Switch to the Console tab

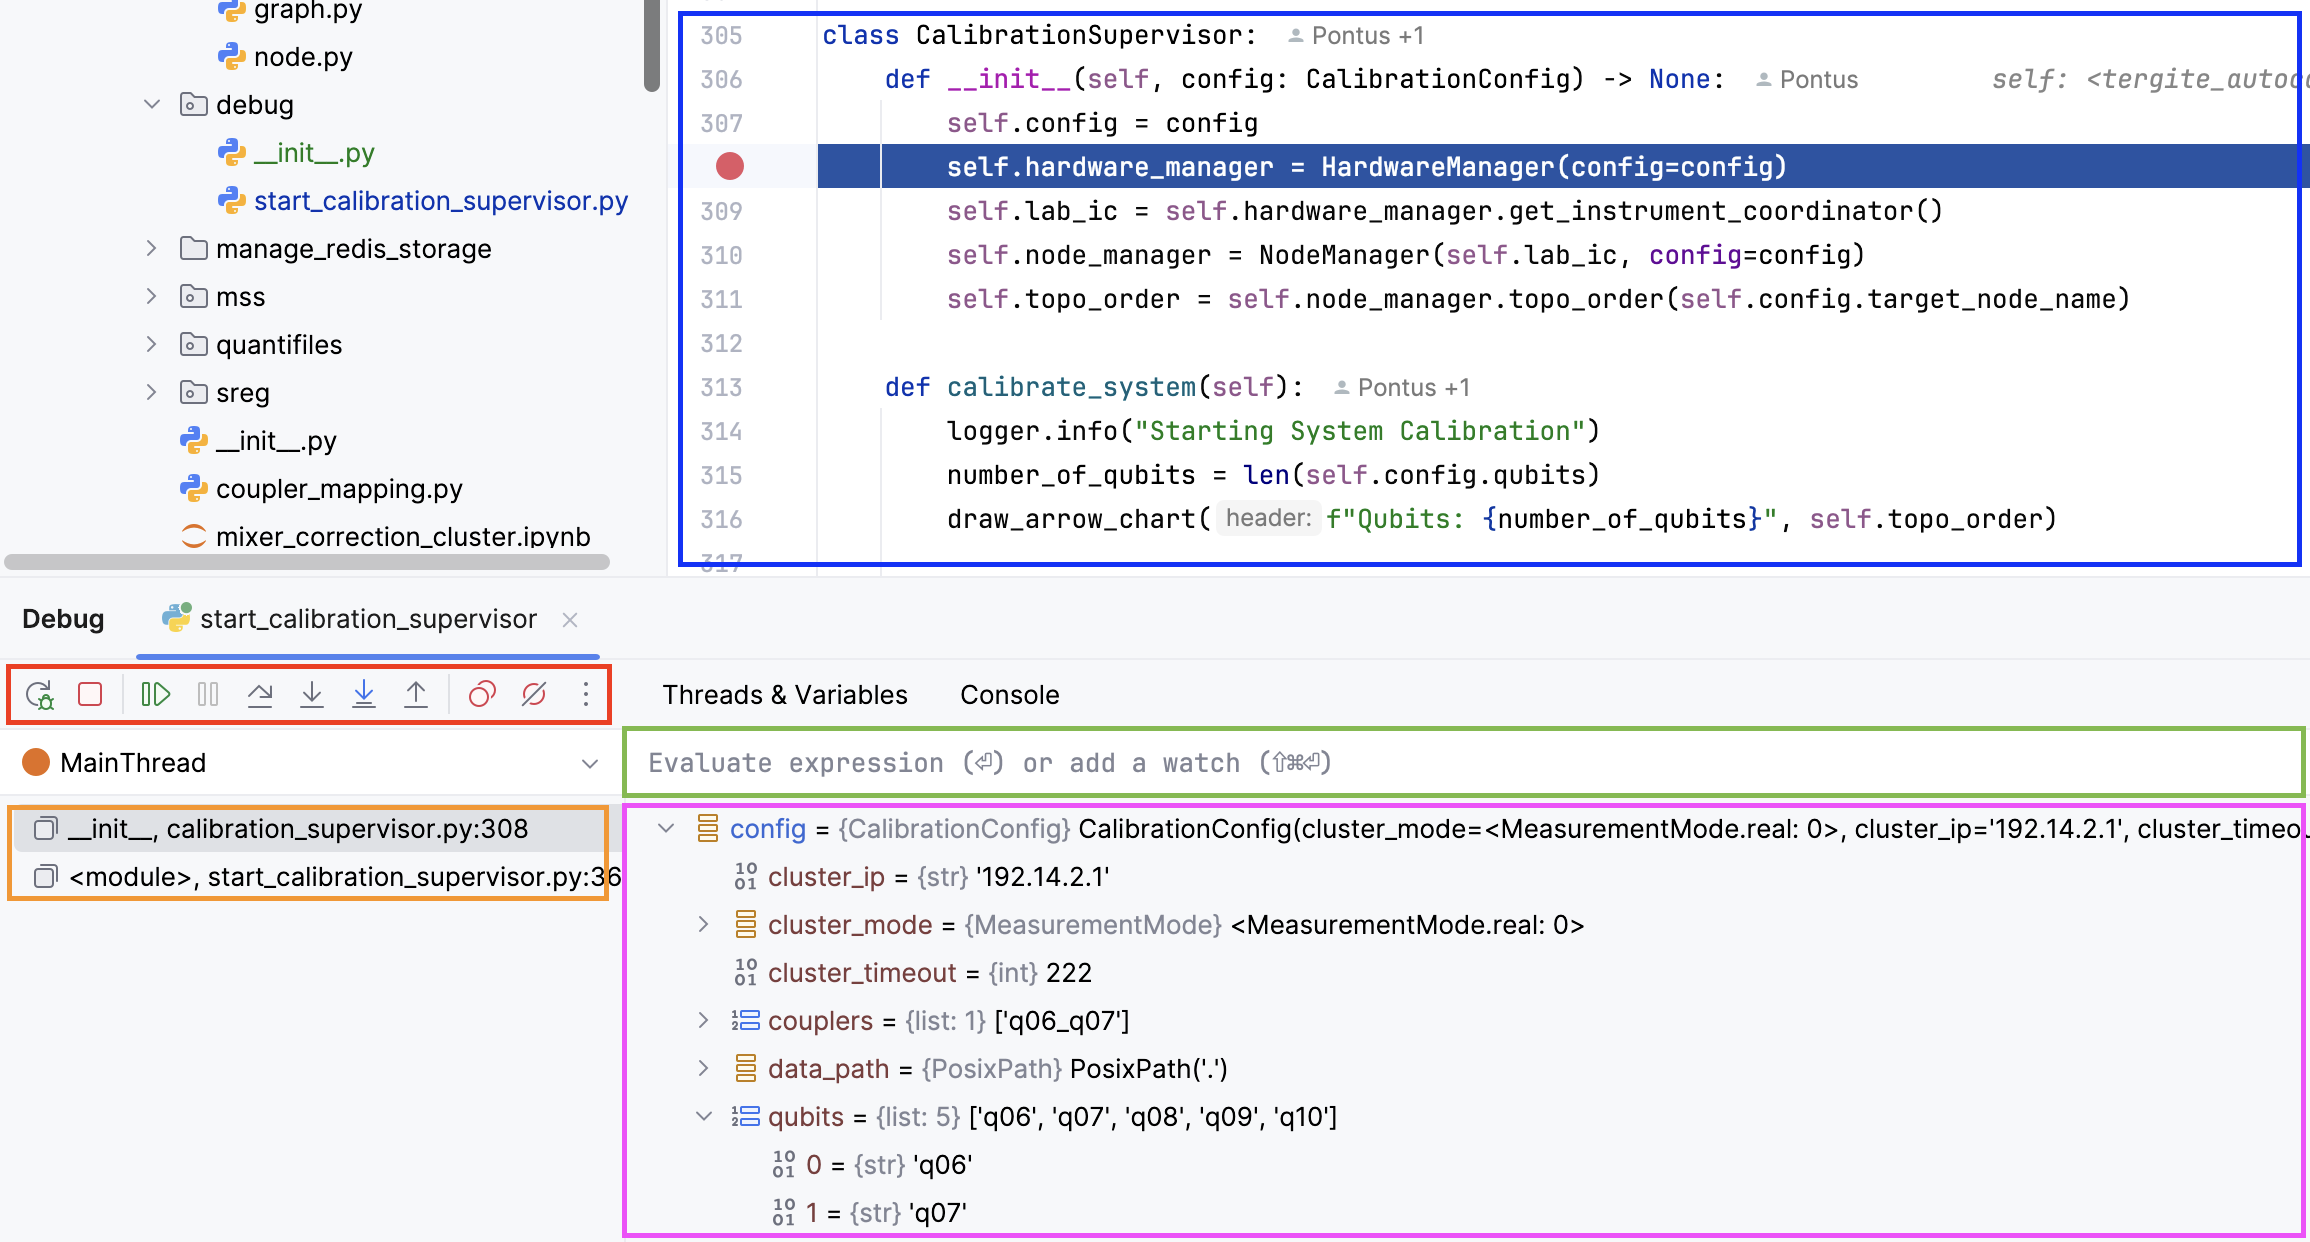point(1008,694)
